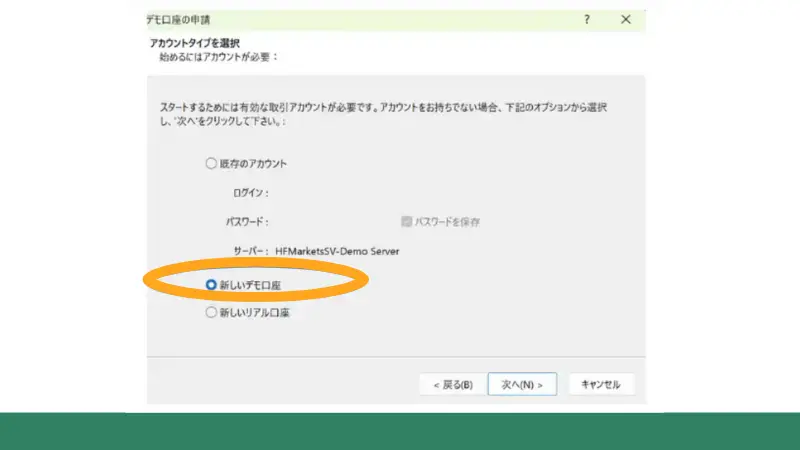Image resolution: width=800 pixels, height=450 pixels.
Task: Click the パスワード input field
Action: (x=333, y=221)
